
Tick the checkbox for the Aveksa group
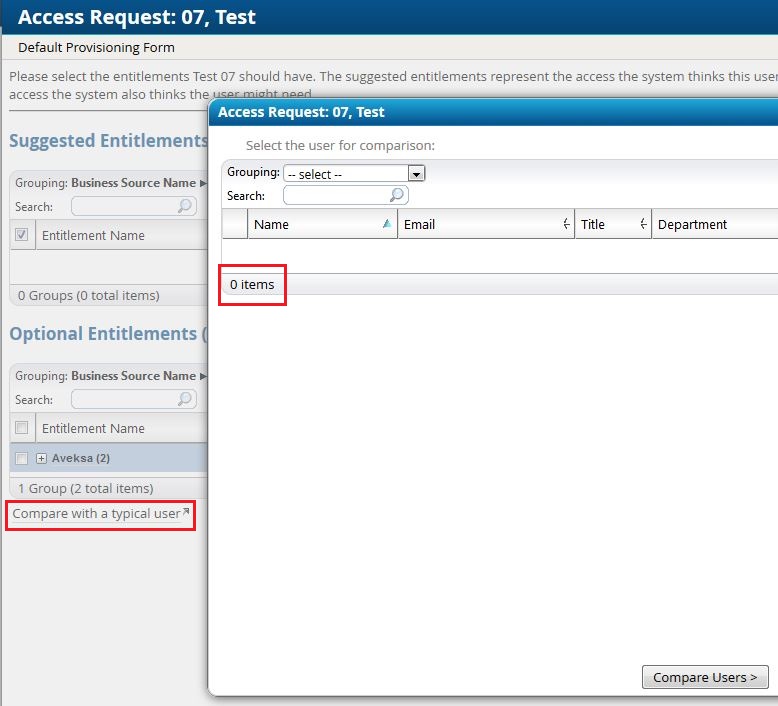[x=22, y=458]
